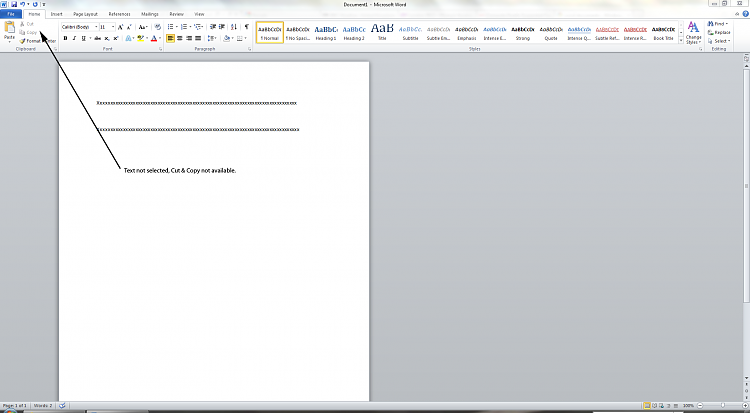This screenshot has height=413, width=750.
Task: Switch to the References tab
Action: click(119, 14)
